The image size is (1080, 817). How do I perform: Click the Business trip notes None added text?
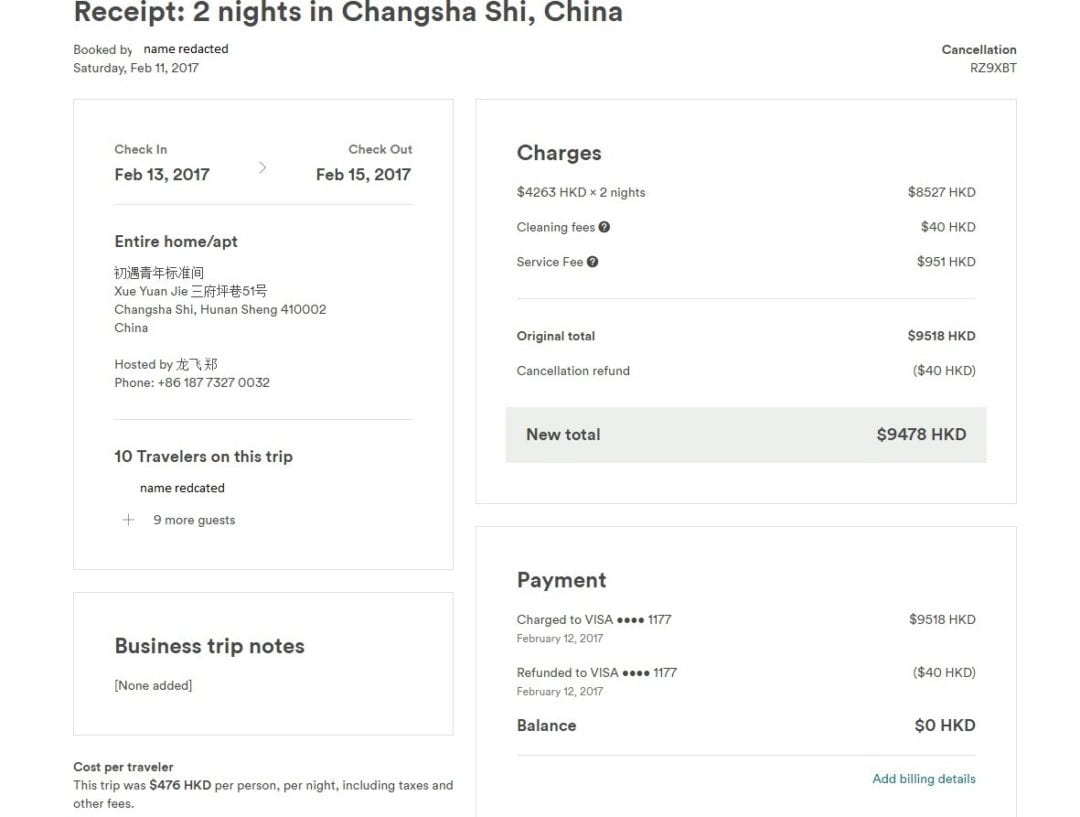[153, 685]
